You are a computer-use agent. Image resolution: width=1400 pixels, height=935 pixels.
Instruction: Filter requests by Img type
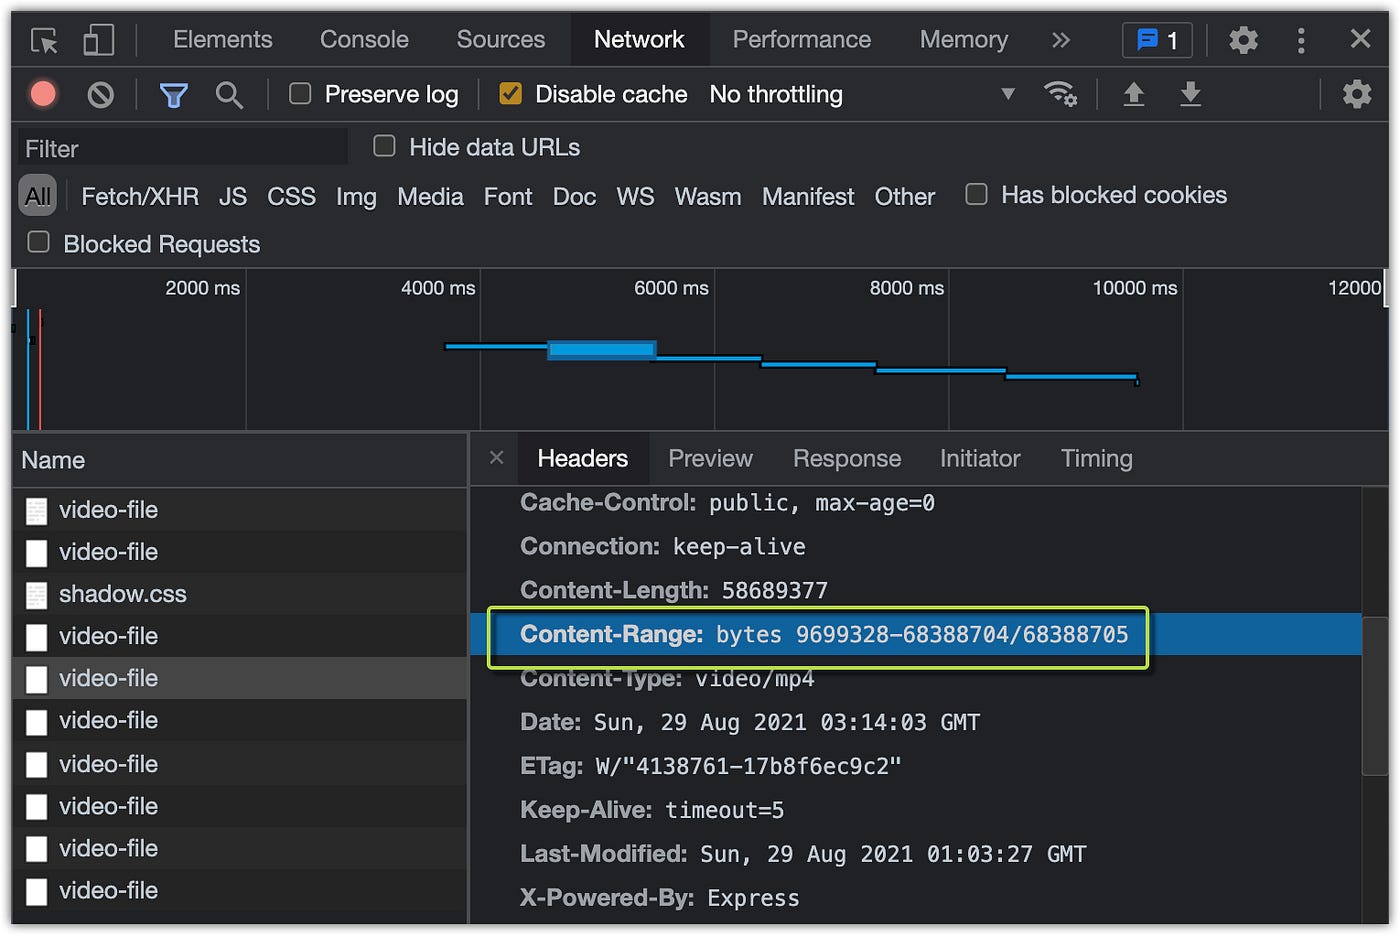click(x=356, y=196)
